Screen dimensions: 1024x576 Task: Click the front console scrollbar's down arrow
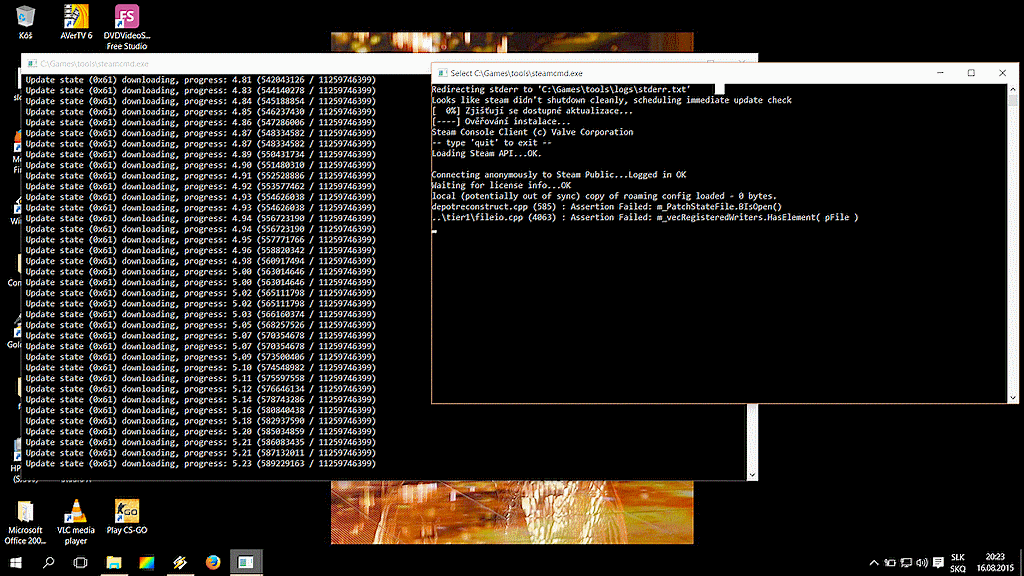[1013, 397]
